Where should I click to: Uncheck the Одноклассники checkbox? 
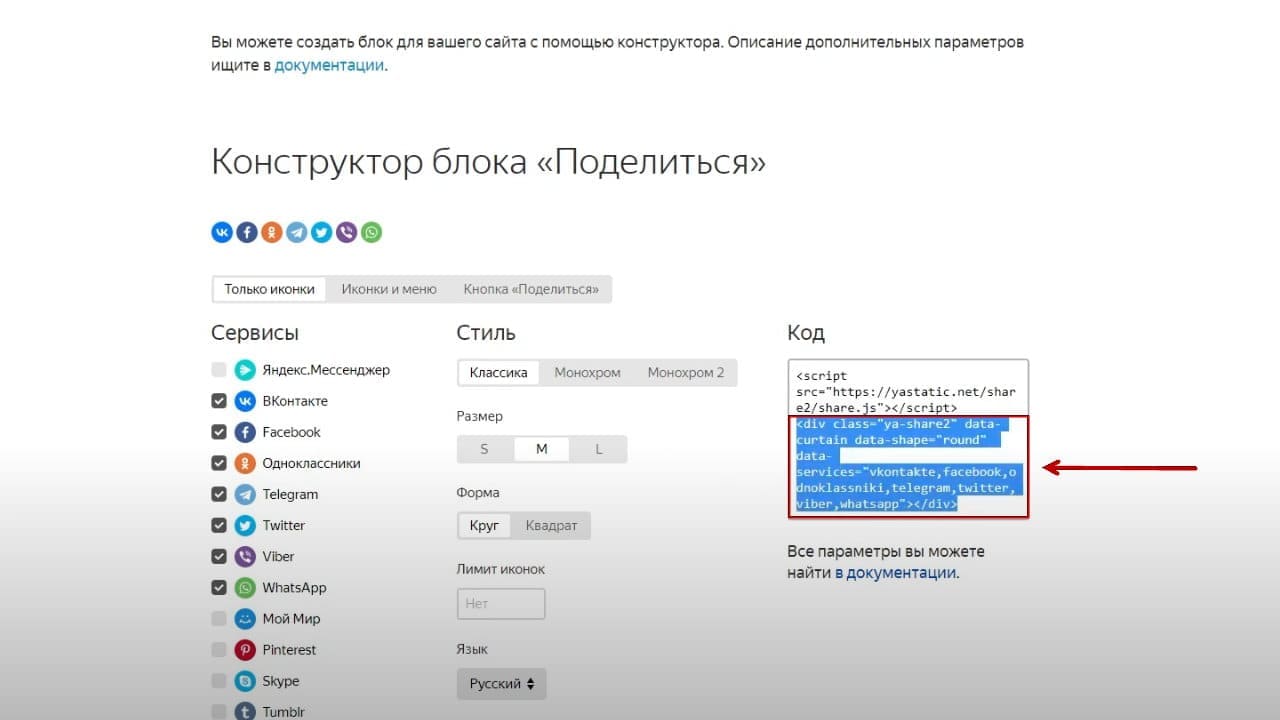(x=219, y=463)
